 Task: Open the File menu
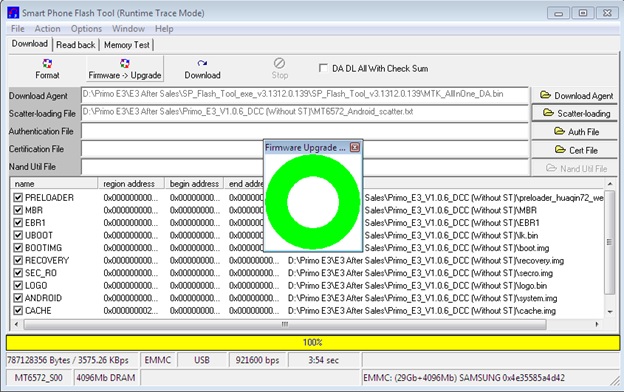tap(18, 29)
